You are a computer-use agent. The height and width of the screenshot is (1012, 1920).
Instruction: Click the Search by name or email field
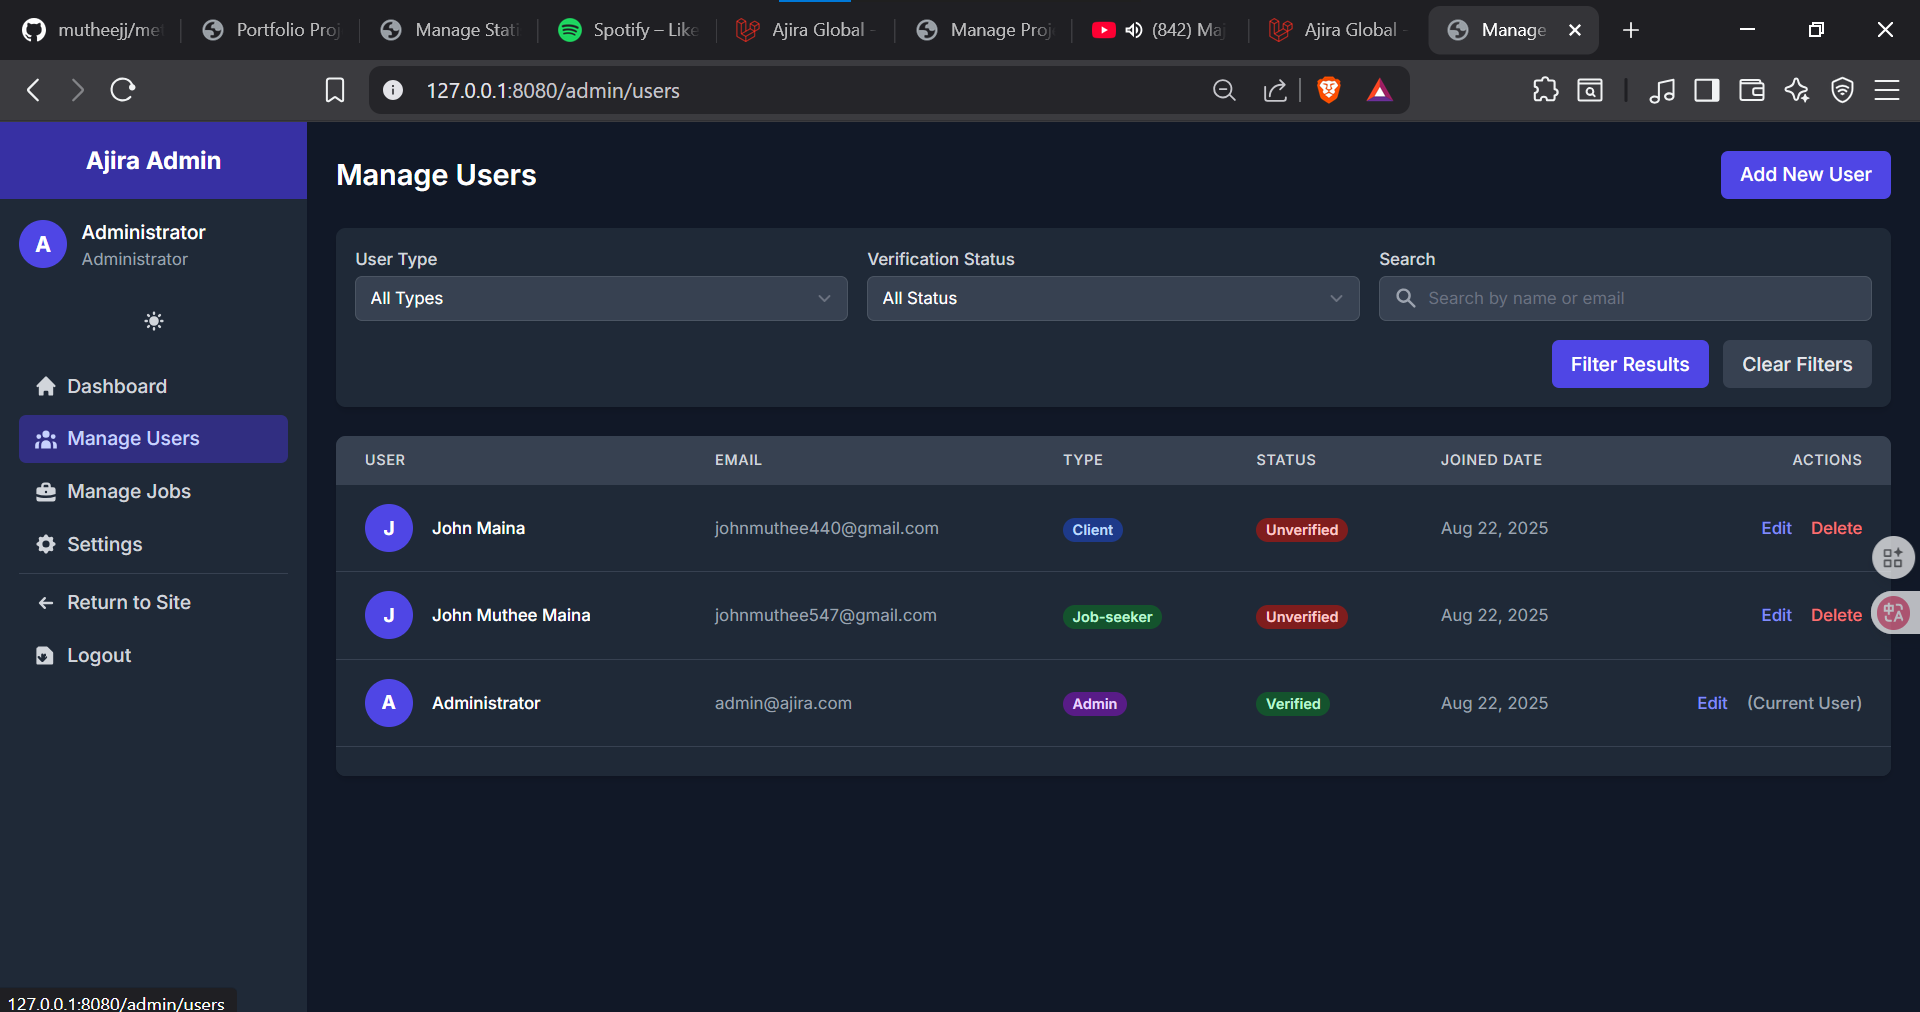pyautogui.click(x=1640, y=298)
